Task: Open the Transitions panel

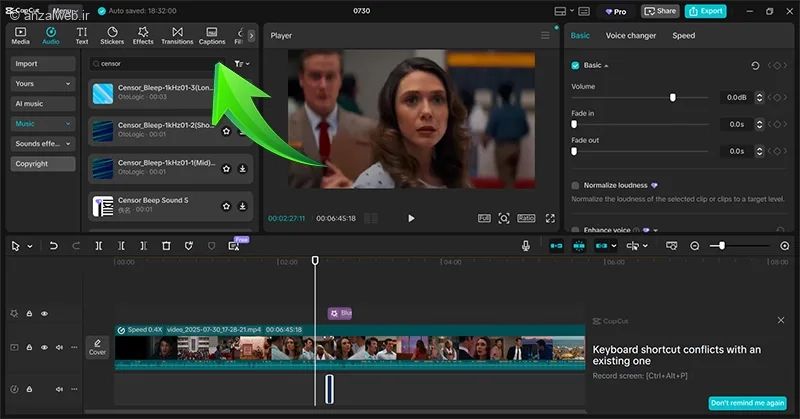Action: pos(177,36)
